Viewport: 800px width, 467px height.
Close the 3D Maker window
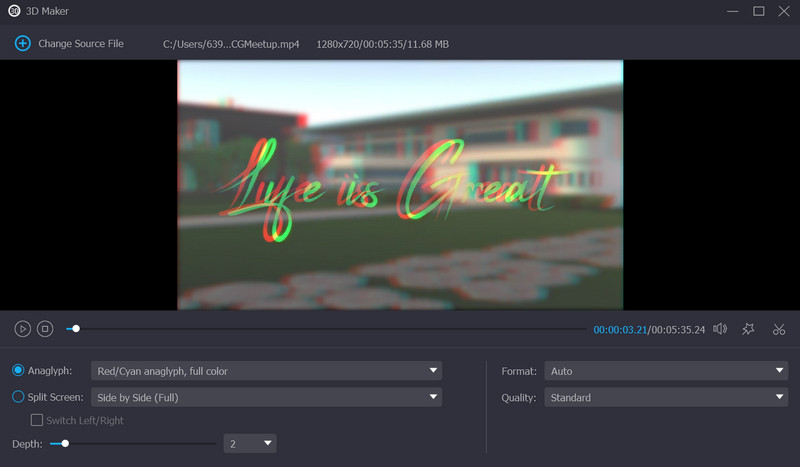(784, 11)
